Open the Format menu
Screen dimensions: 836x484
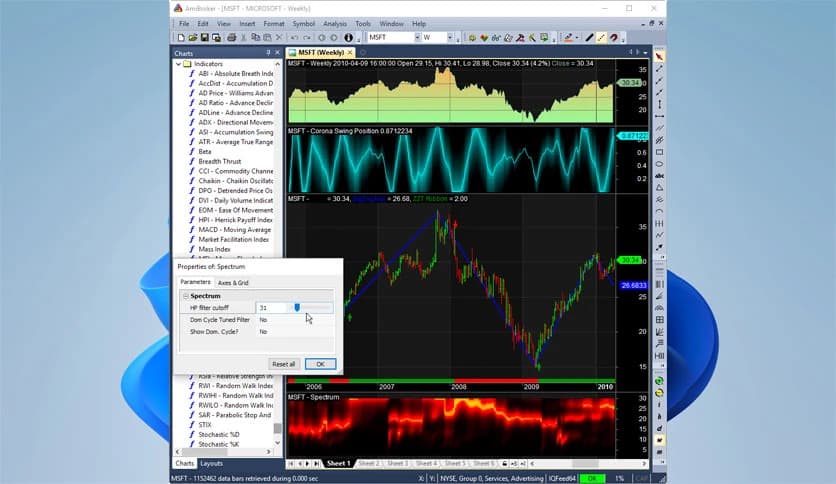[274, 24]
